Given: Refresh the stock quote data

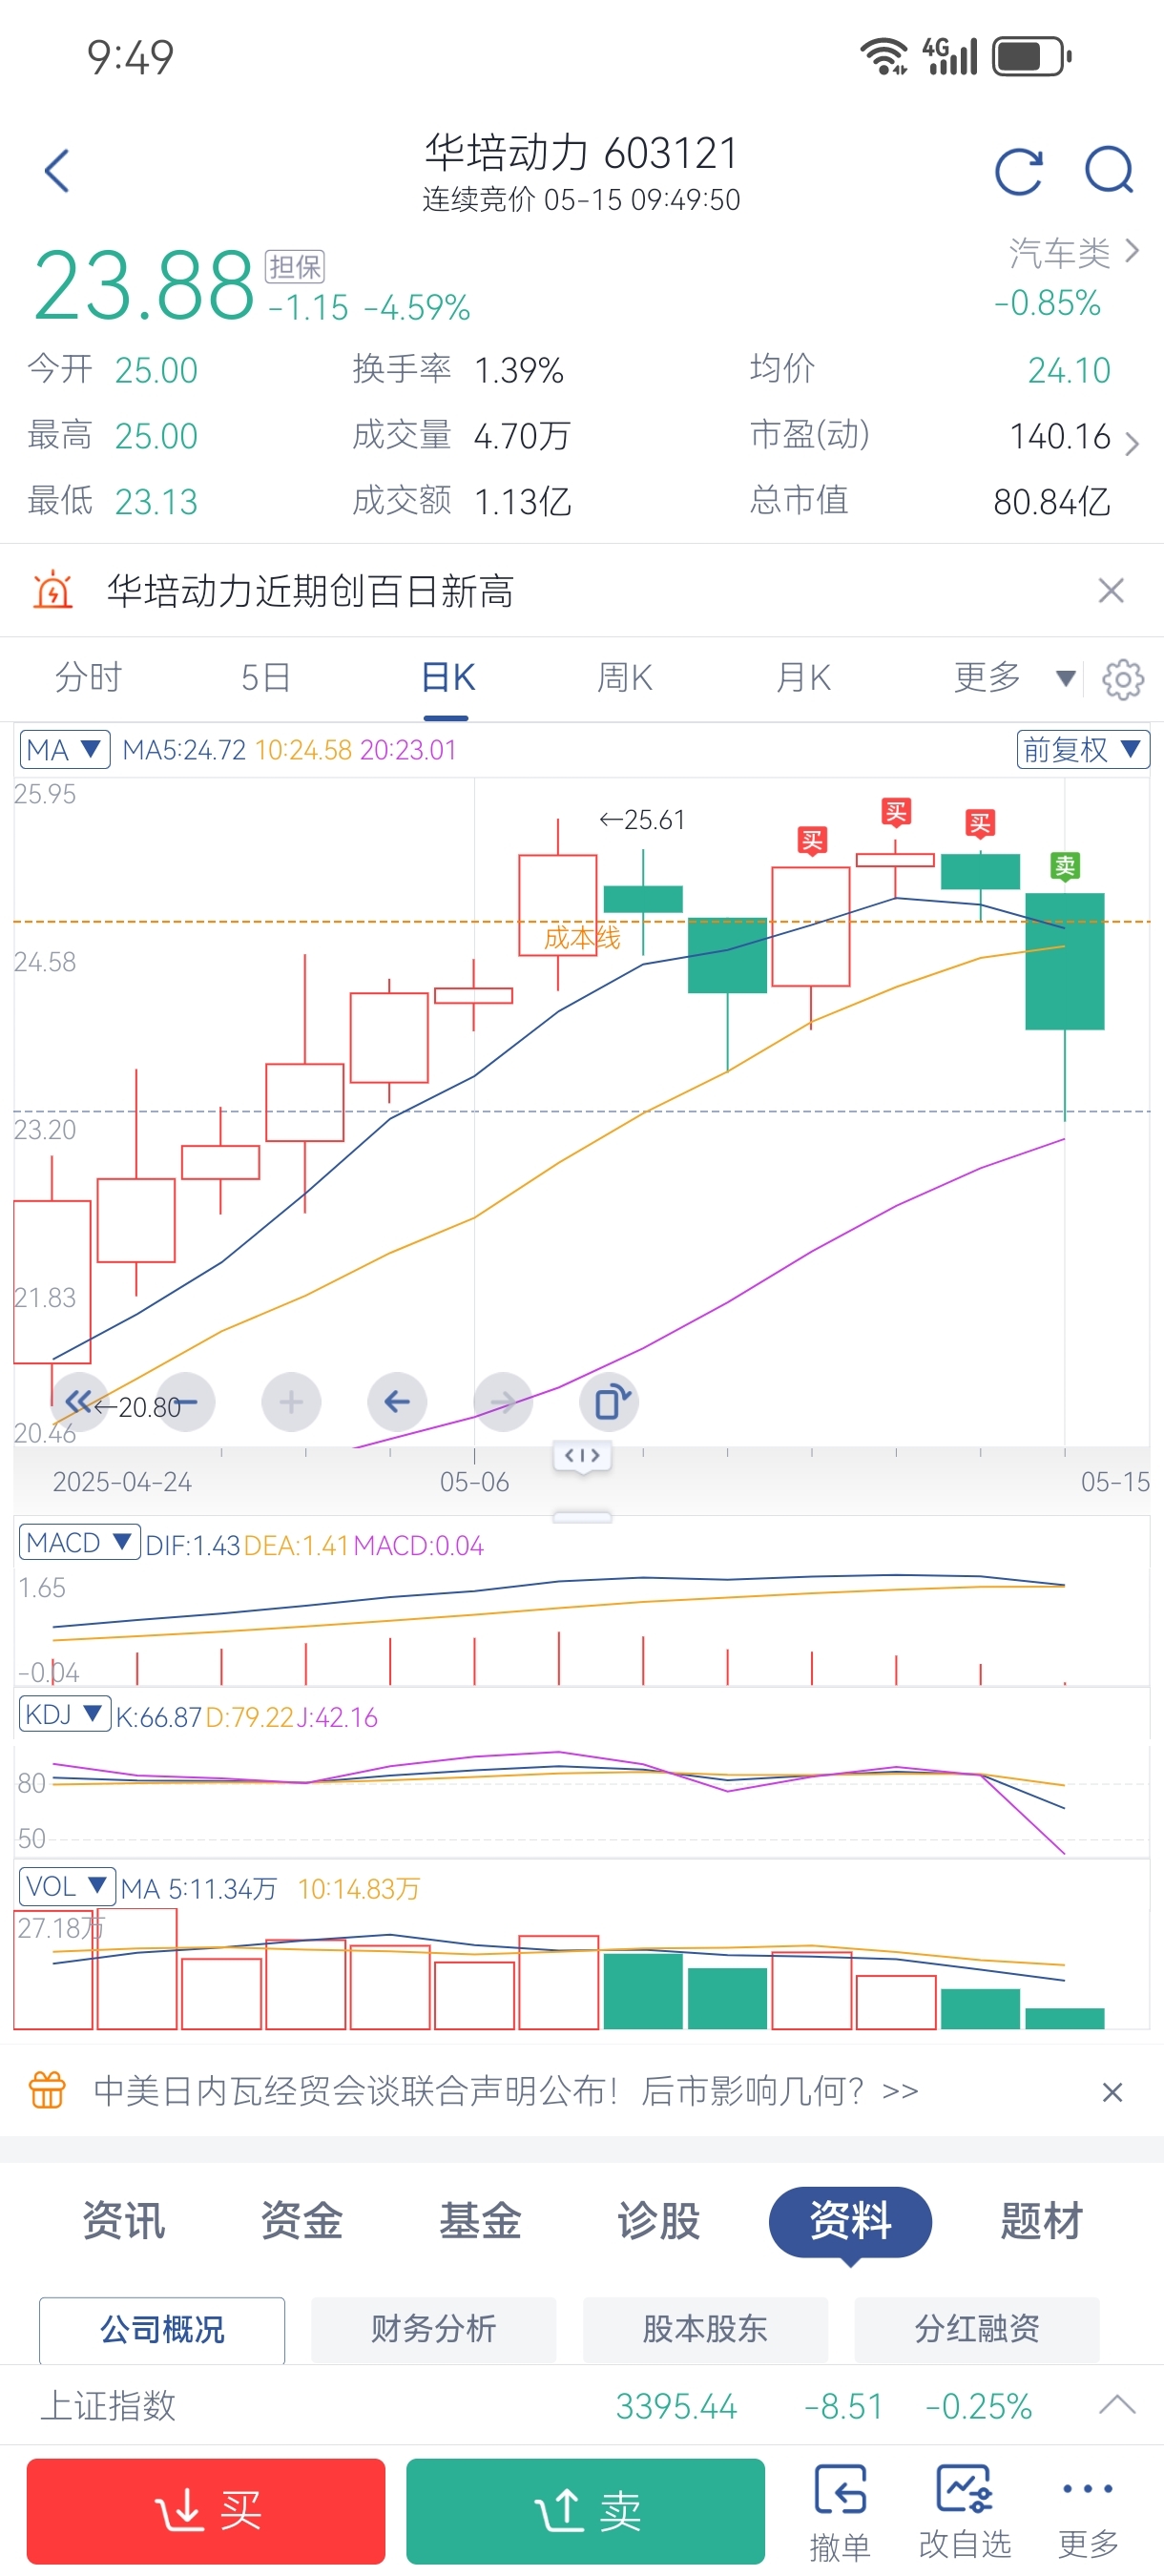Looking at the screenshot, I should 1019,171.
